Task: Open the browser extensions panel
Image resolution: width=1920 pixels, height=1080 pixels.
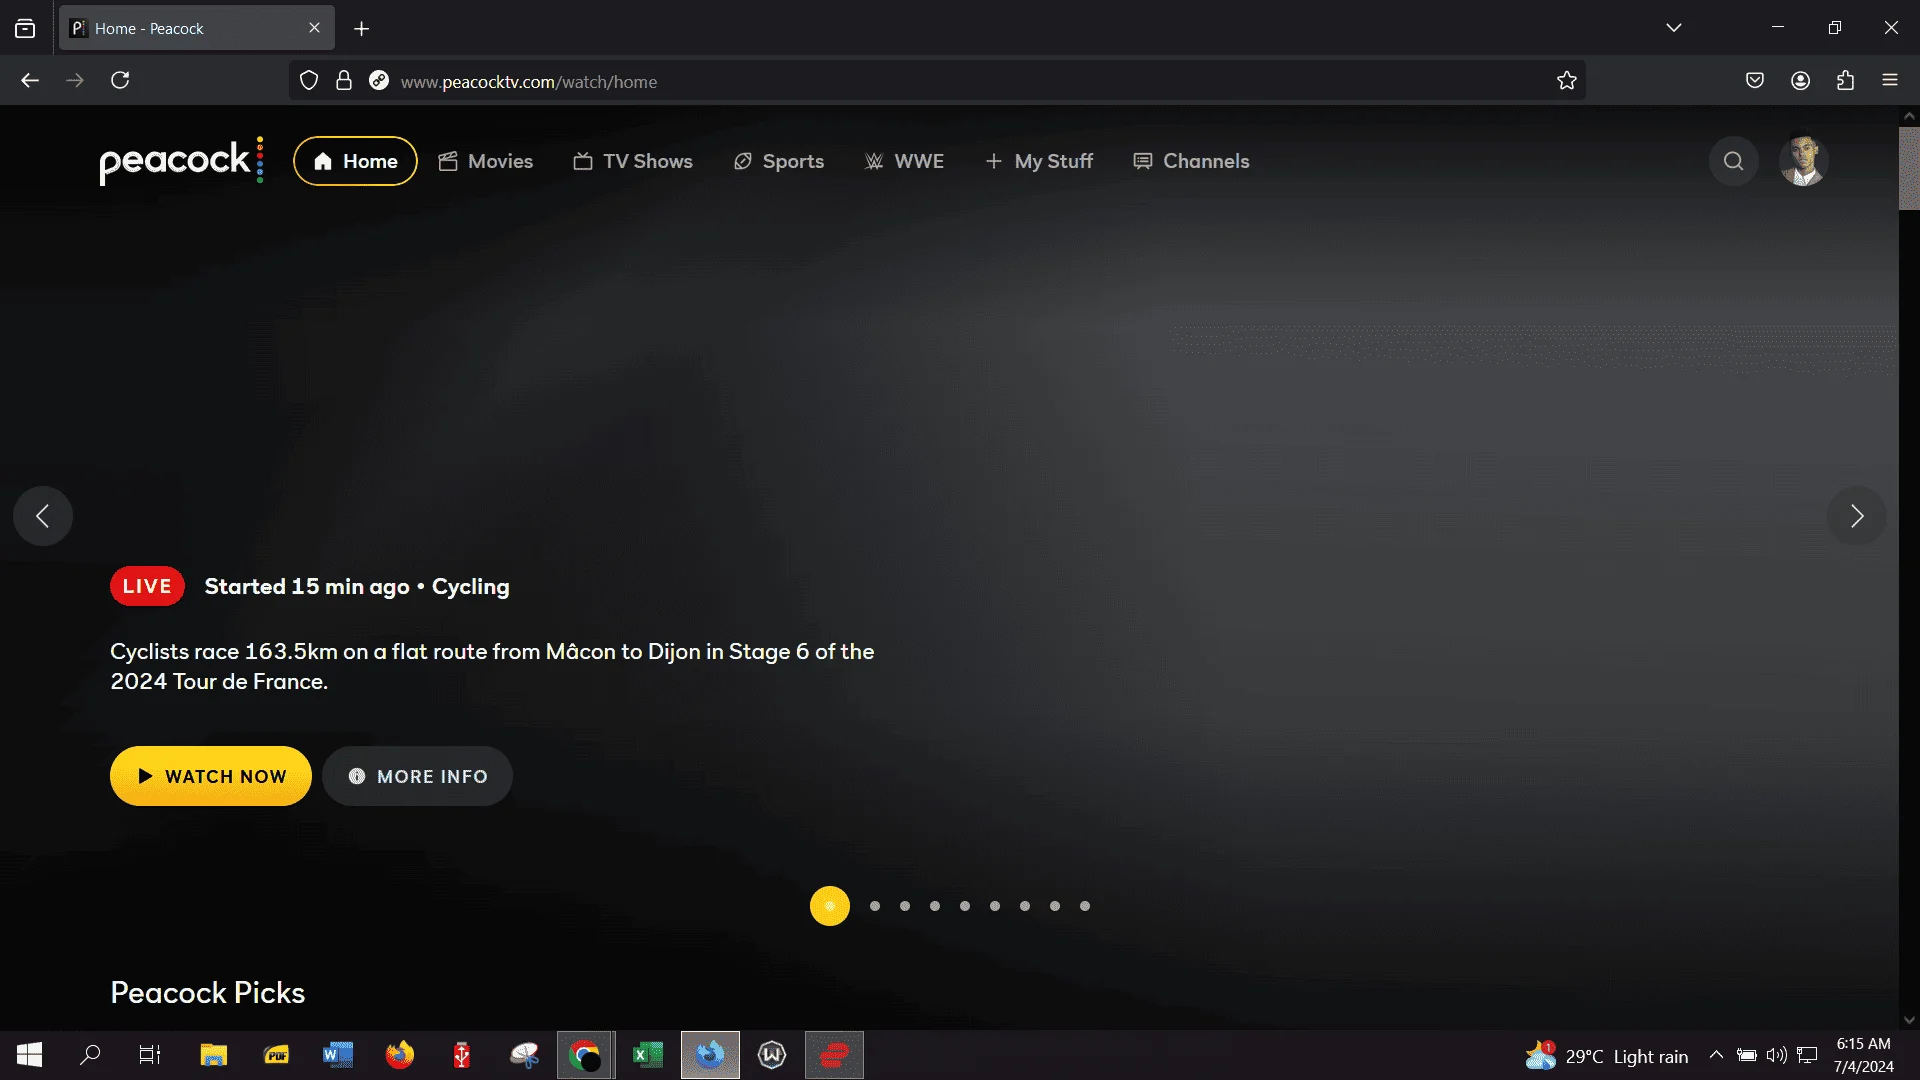Action: coord(1846,81)
